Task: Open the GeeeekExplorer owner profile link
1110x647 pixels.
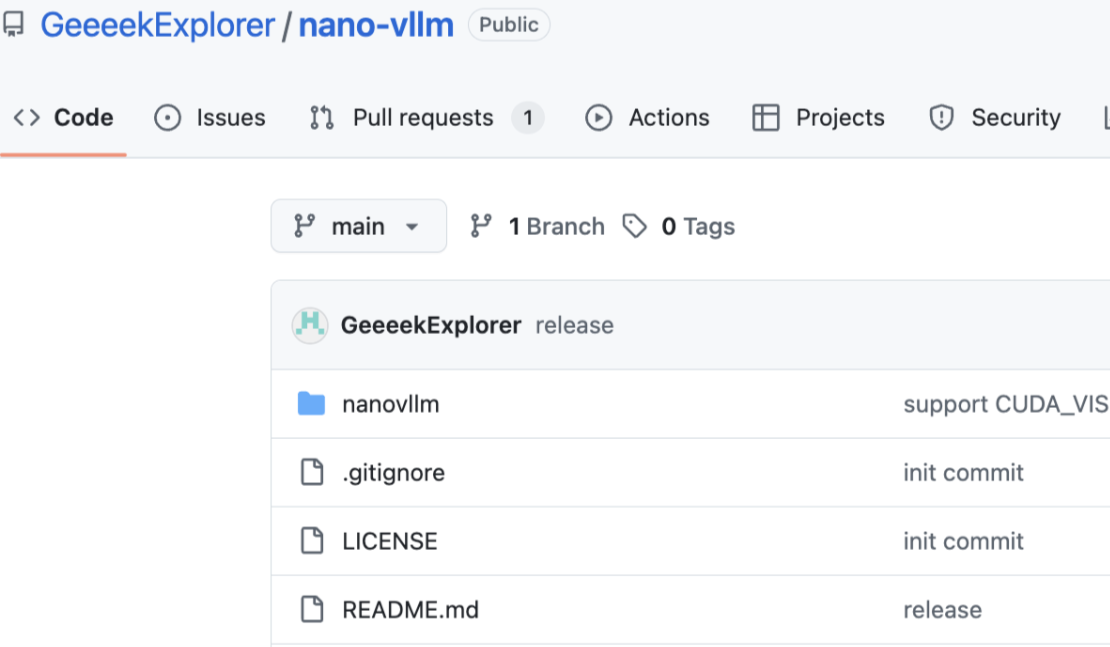Action: (x=157, y=25)
